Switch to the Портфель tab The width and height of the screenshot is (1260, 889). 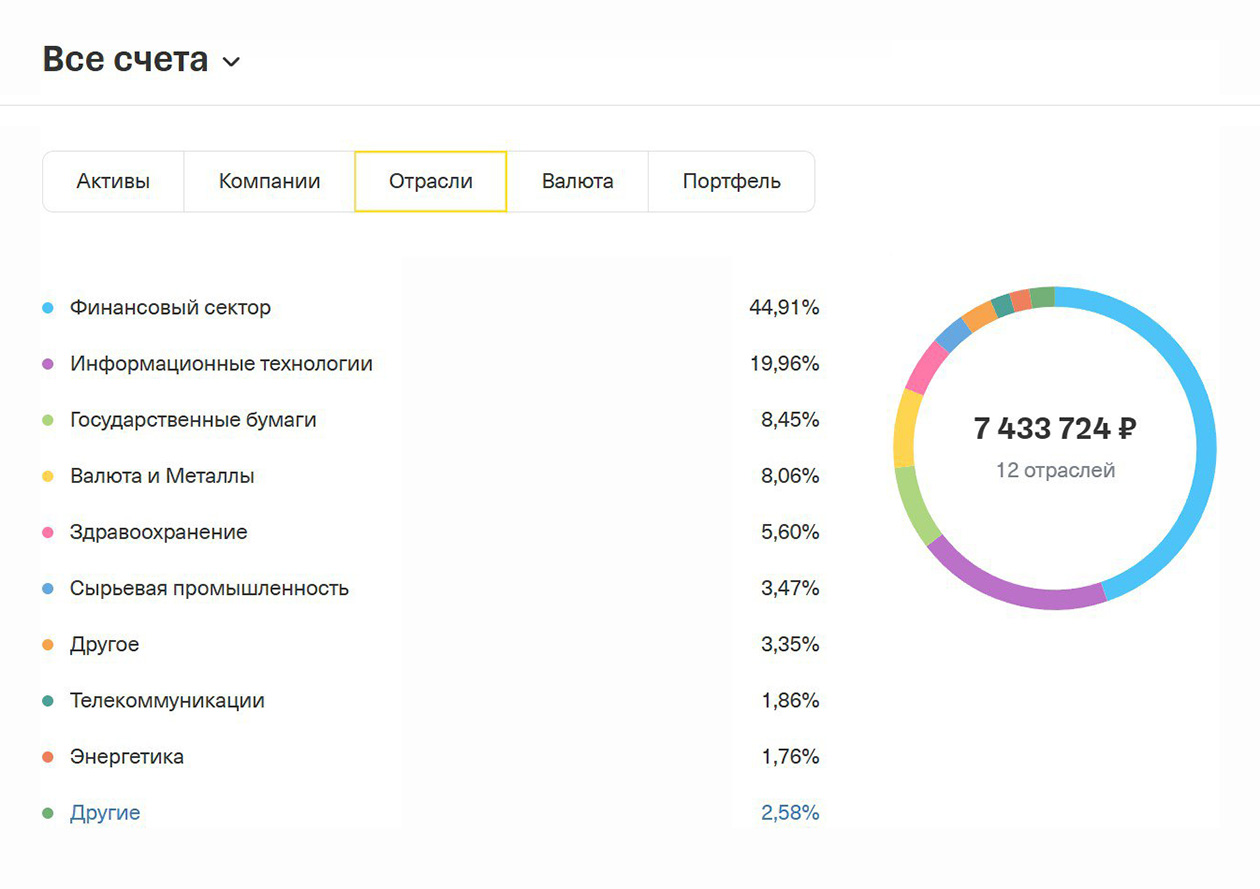(x=731, y=181)
